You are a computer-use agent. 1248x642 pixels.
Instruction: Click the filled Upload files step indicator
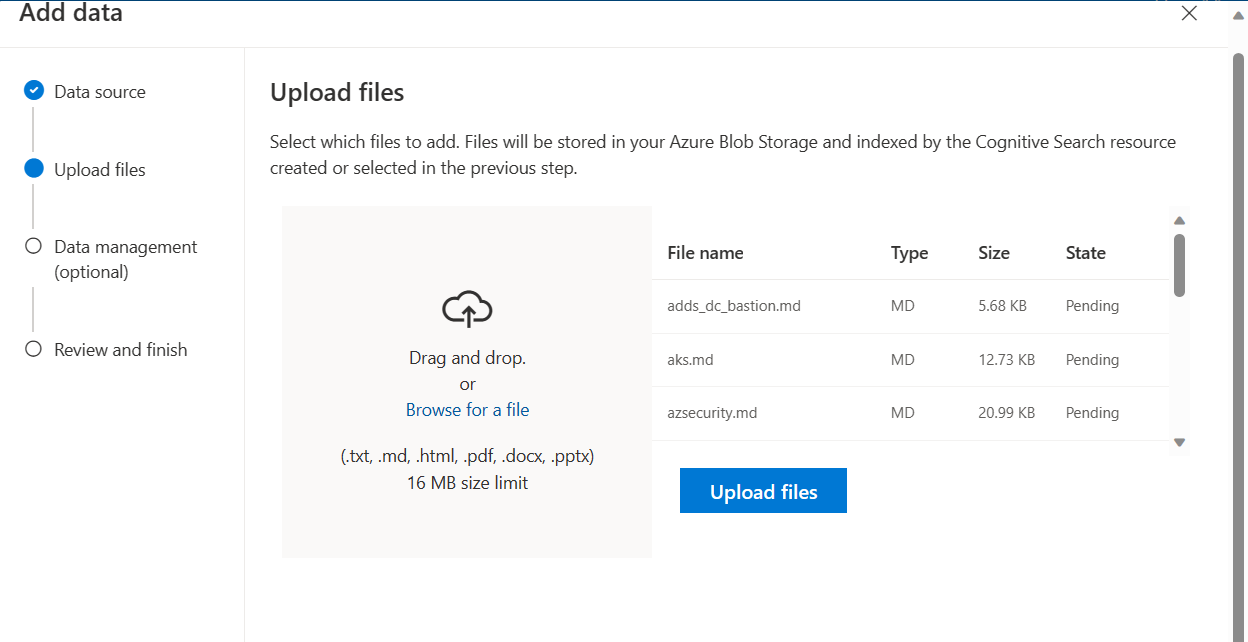pyautogui.click(x=33, y=168)
